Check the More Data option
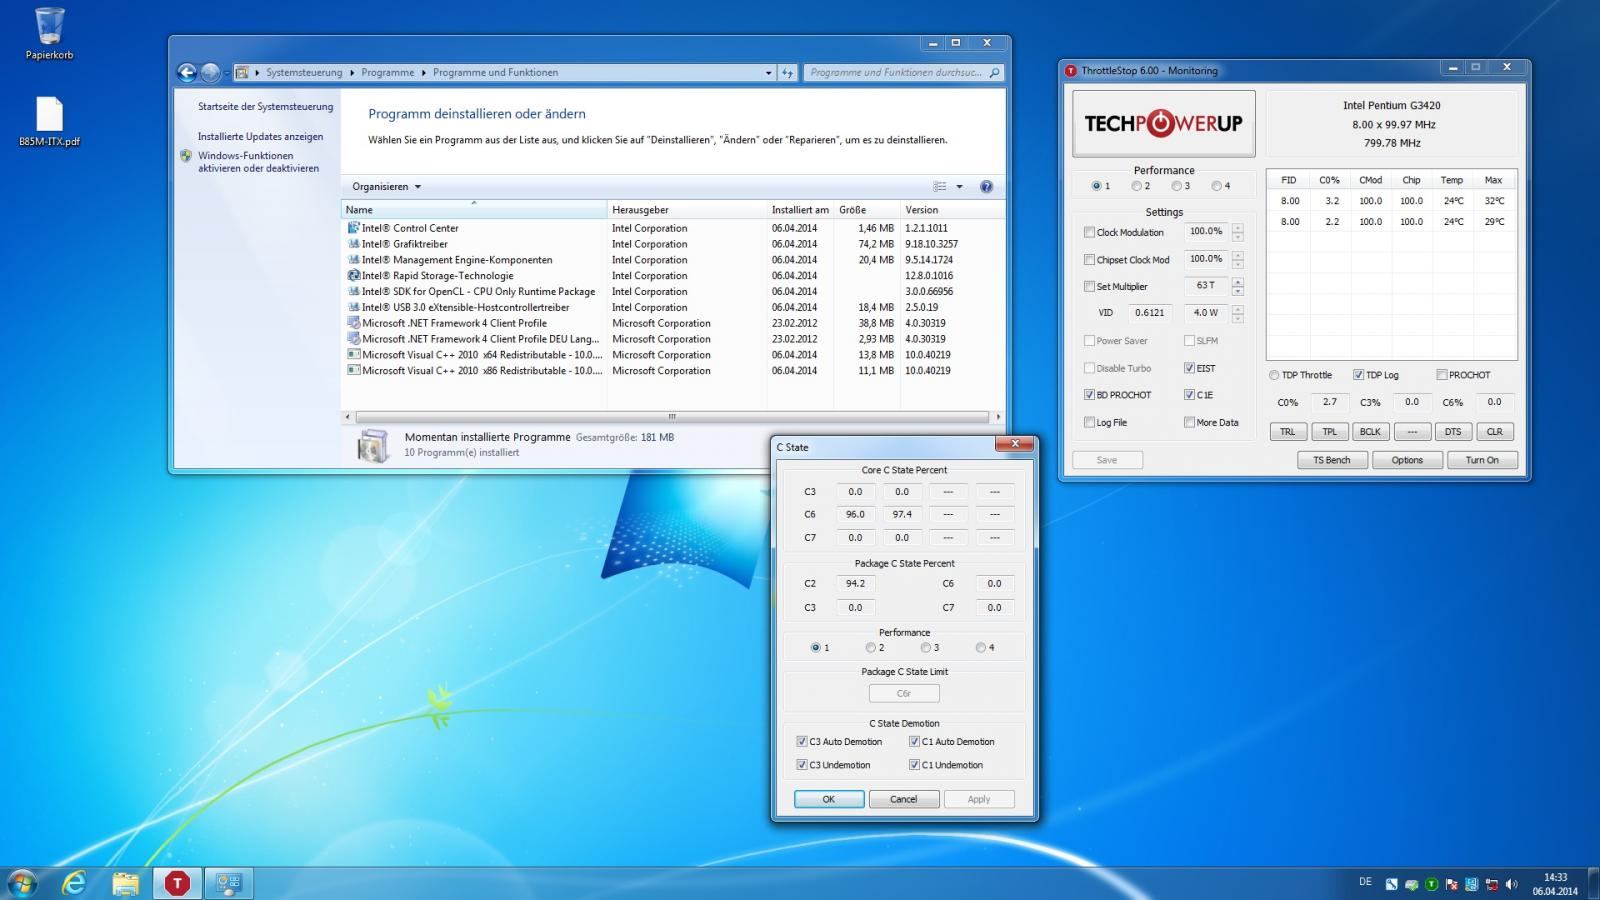This screenshot has height=900, width=1600. pyautogui.click(x=1189, y=423)
